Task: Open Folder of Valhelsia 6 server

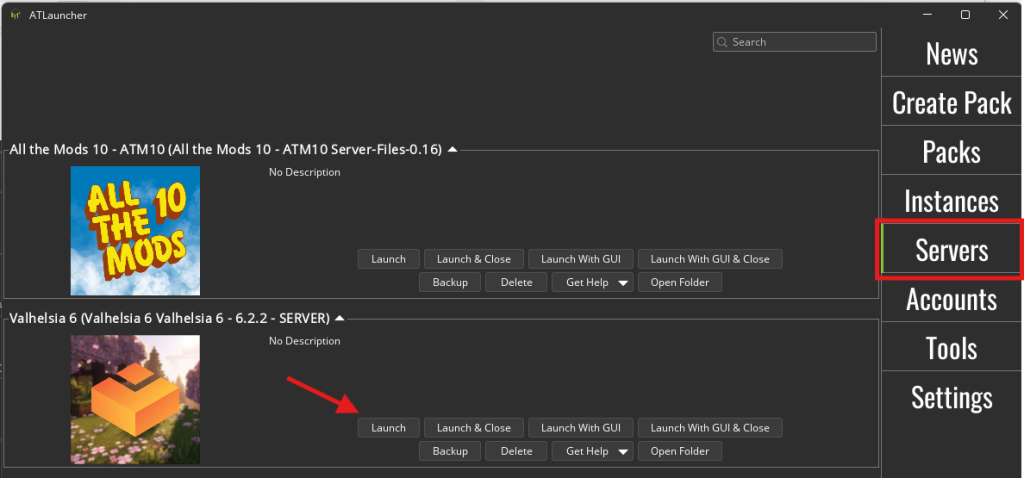Action: (680, 451)
